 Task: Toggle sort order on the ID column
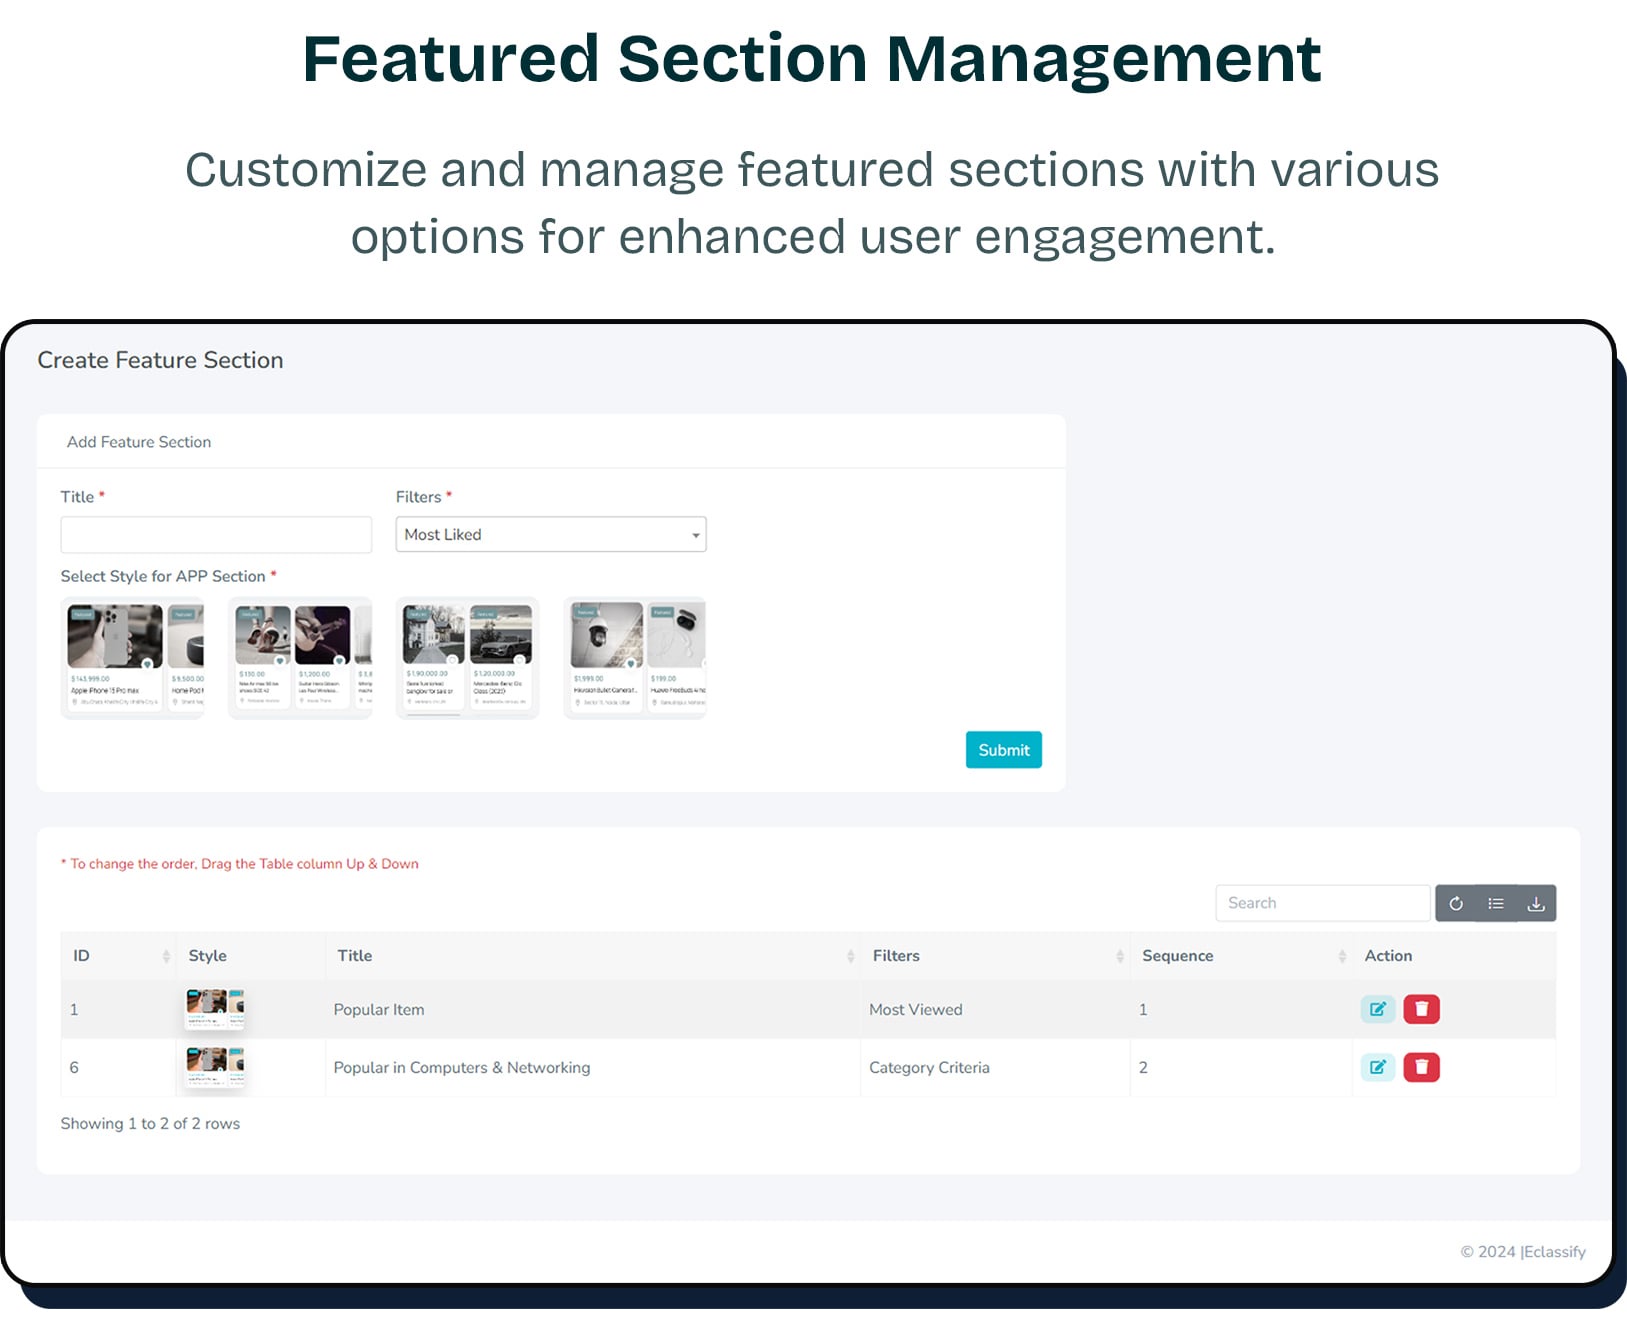[166, 956]
